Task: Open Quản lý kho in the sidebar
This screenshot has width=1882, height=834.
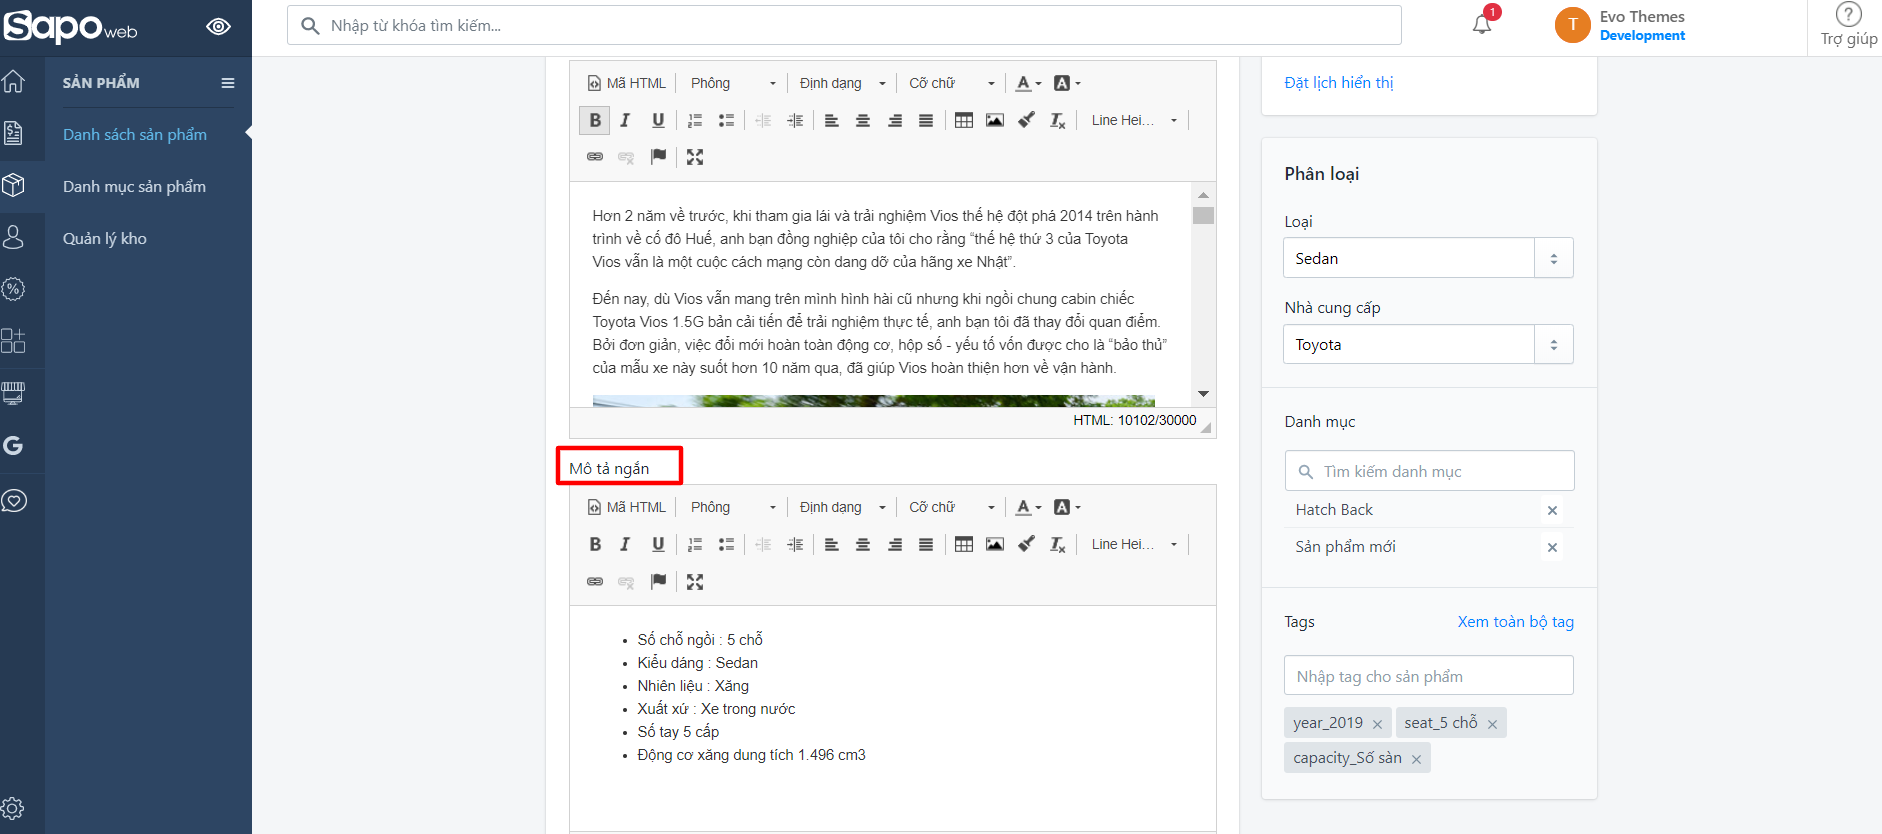Action: [x=105, y=239]
